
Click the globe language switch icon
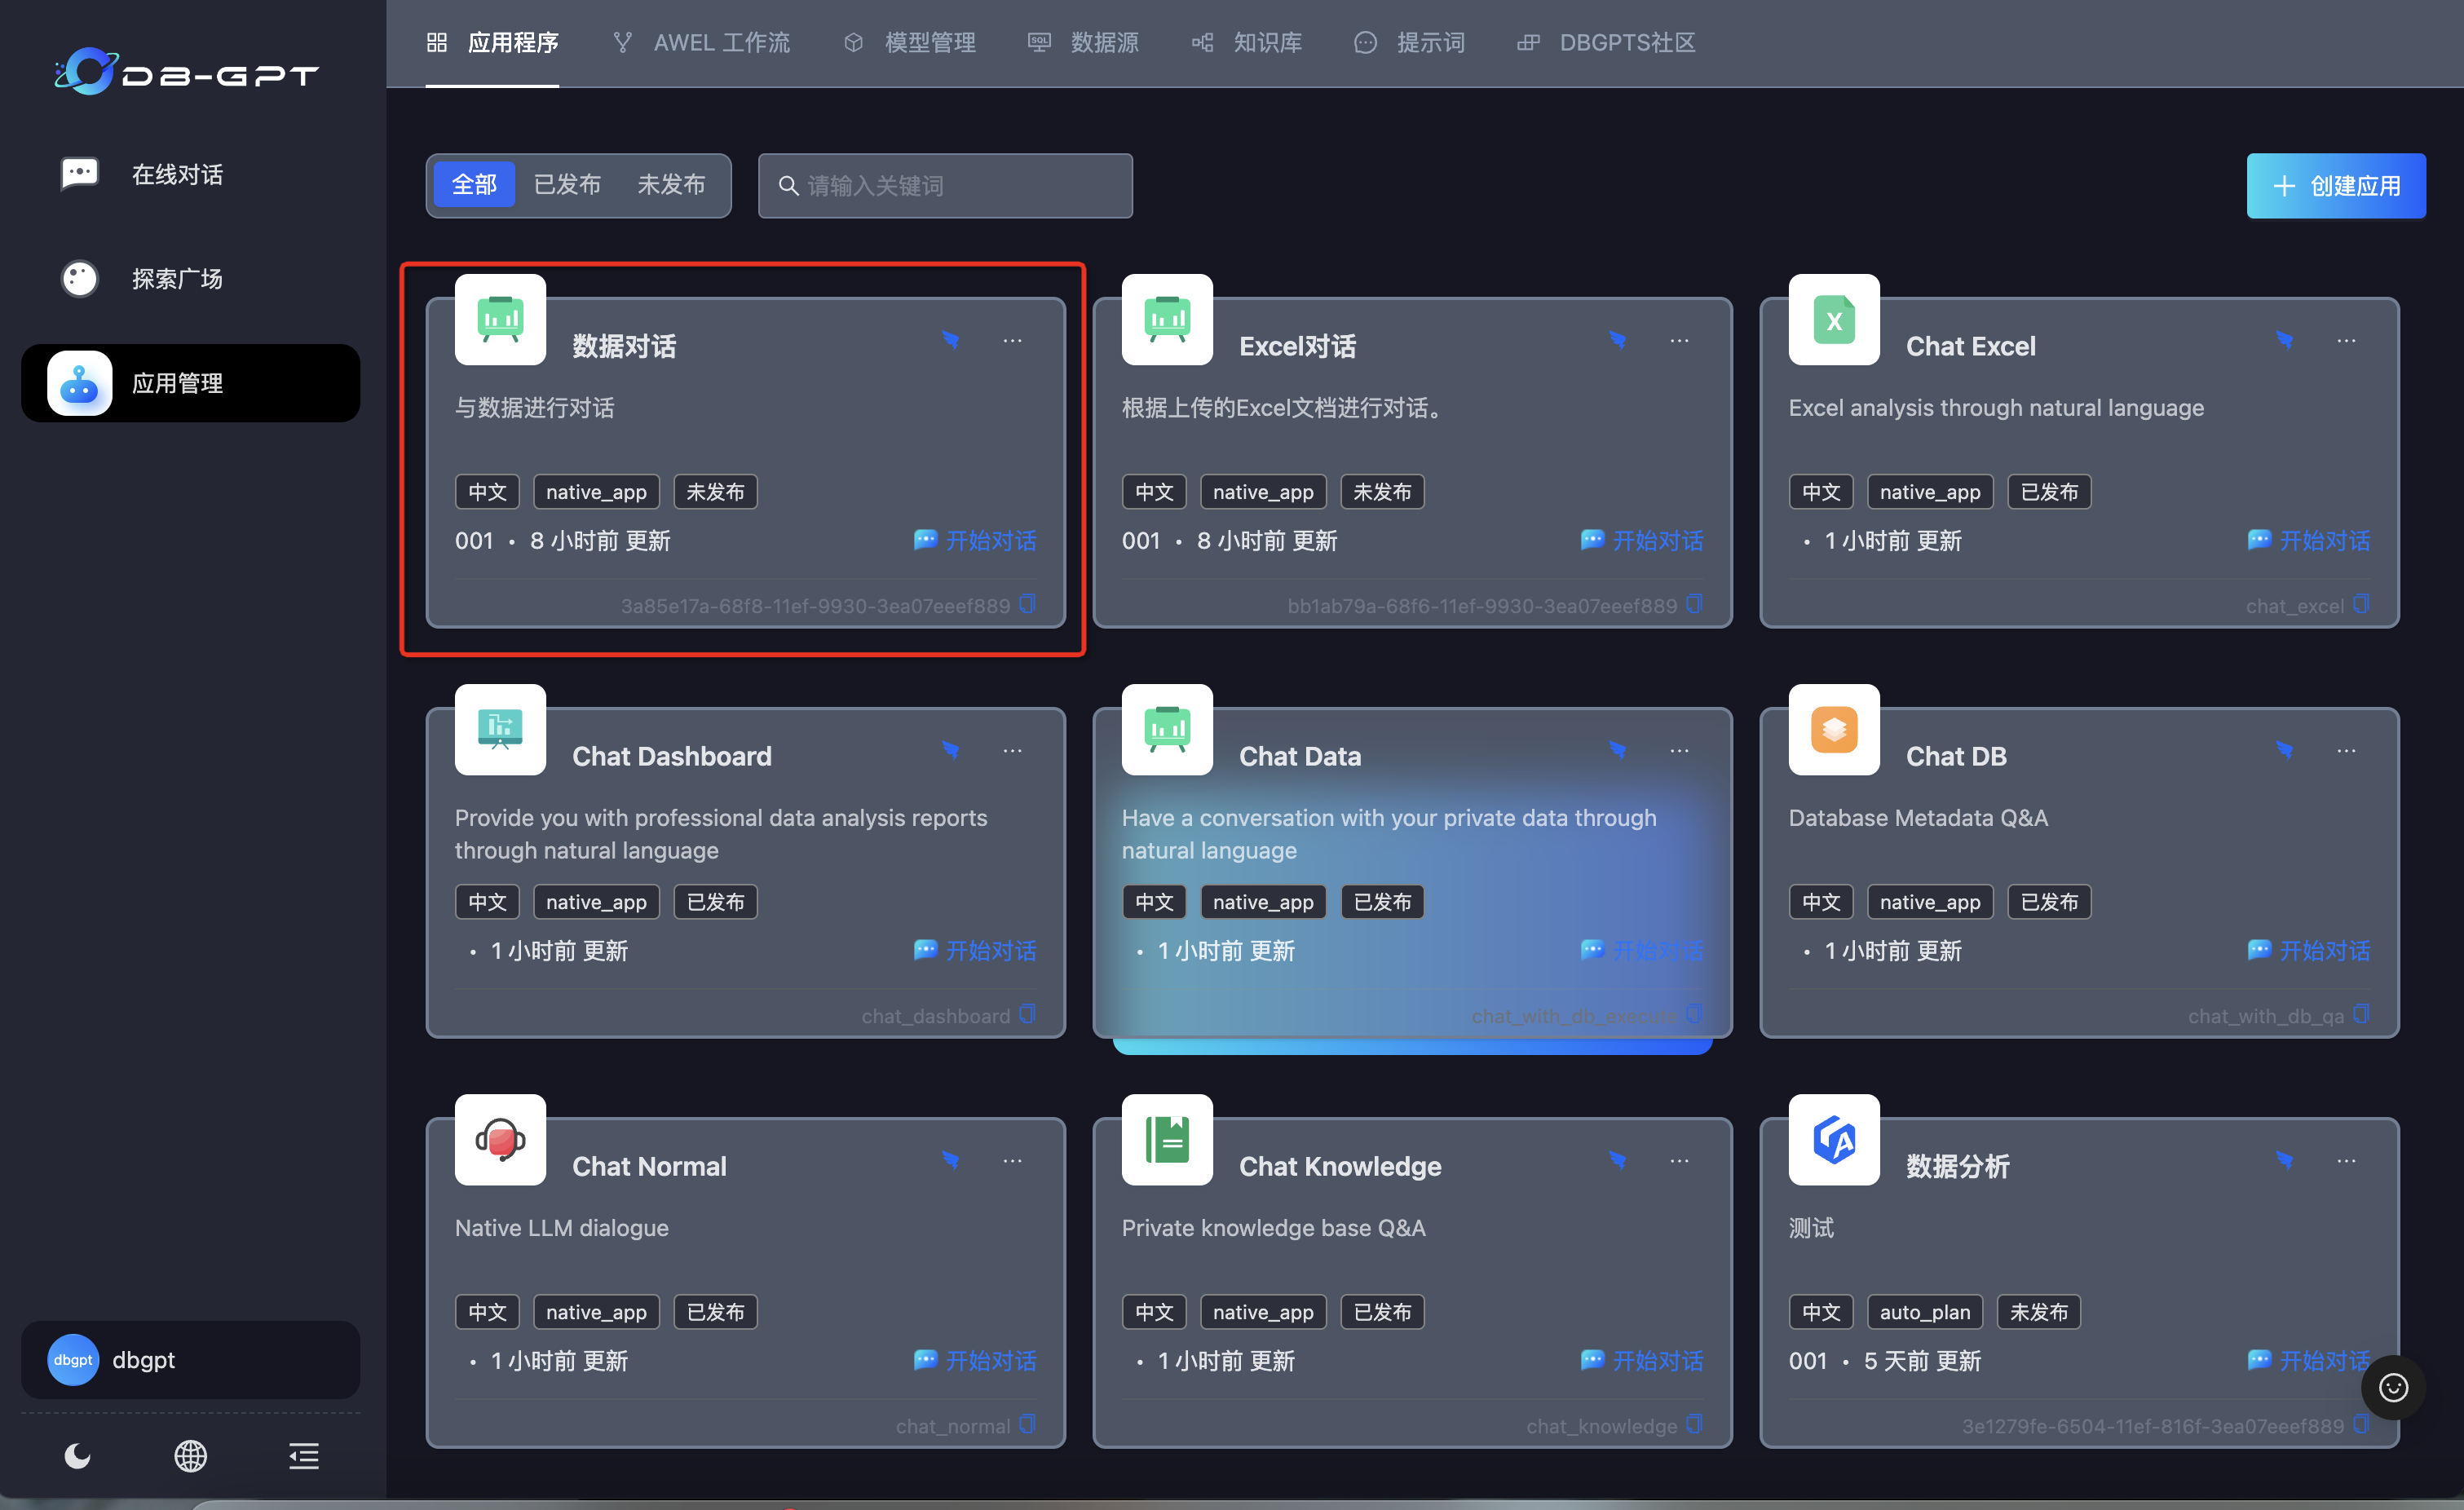pyautogui.click(x=190, y=1456)
